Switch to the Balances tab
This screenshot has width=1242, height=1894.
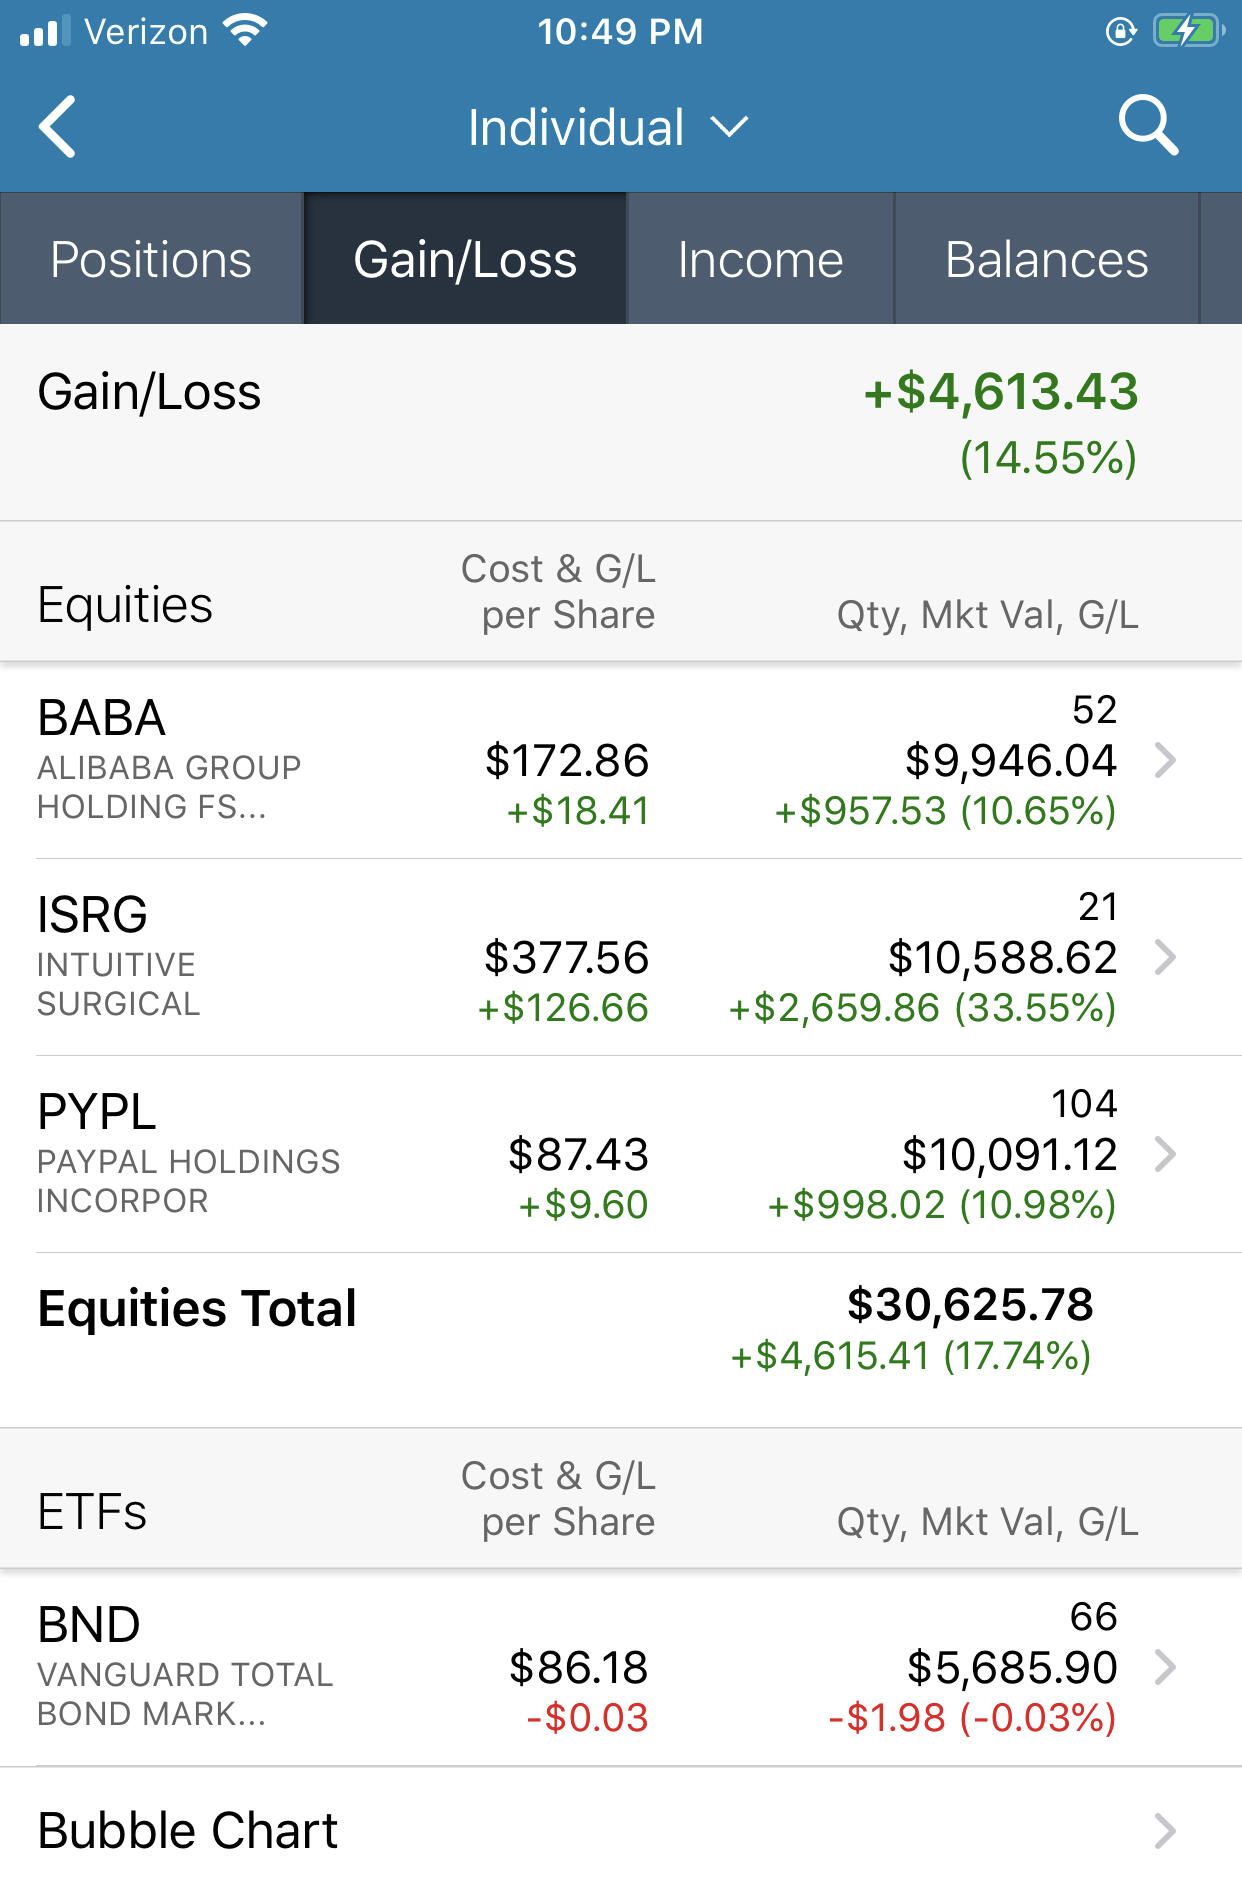click(x=1046, y=259)
